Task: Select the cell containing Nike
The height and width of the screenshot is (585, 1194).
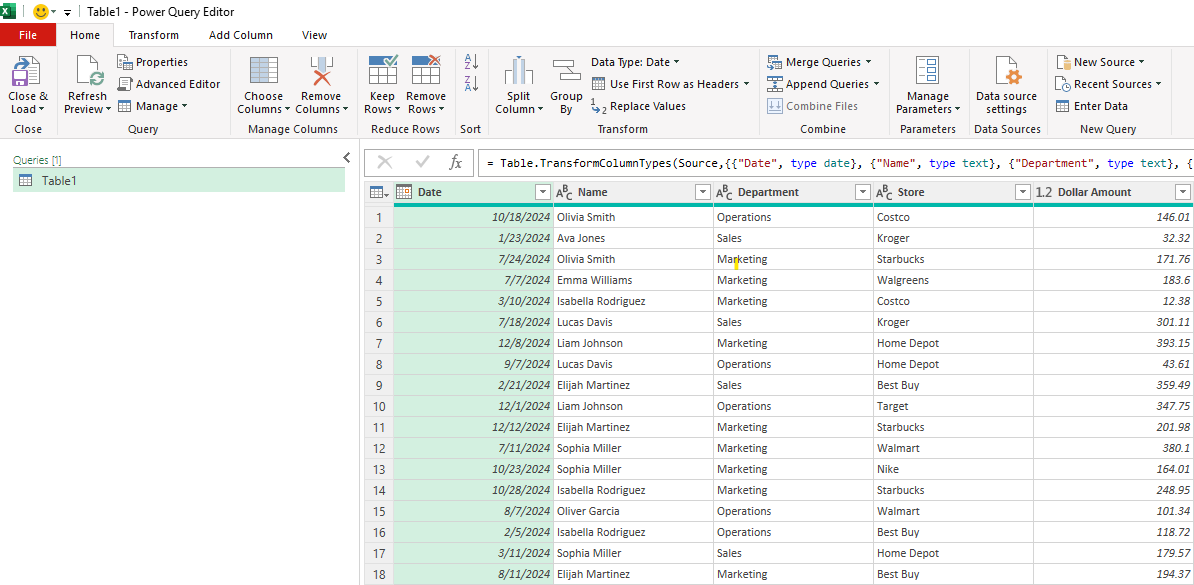Action: pyautogui.click(x=953, y=469)
